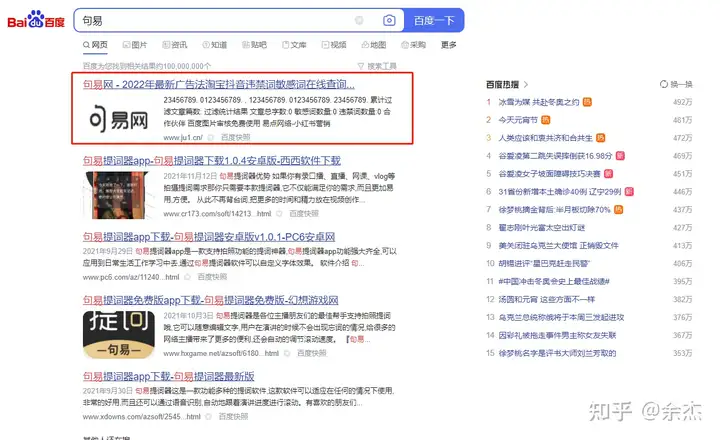Open hot search 谷爱凌女子坡面障碍技巧决赛
720x440 pixels.
pyautogui.click(x=550, y=174)
